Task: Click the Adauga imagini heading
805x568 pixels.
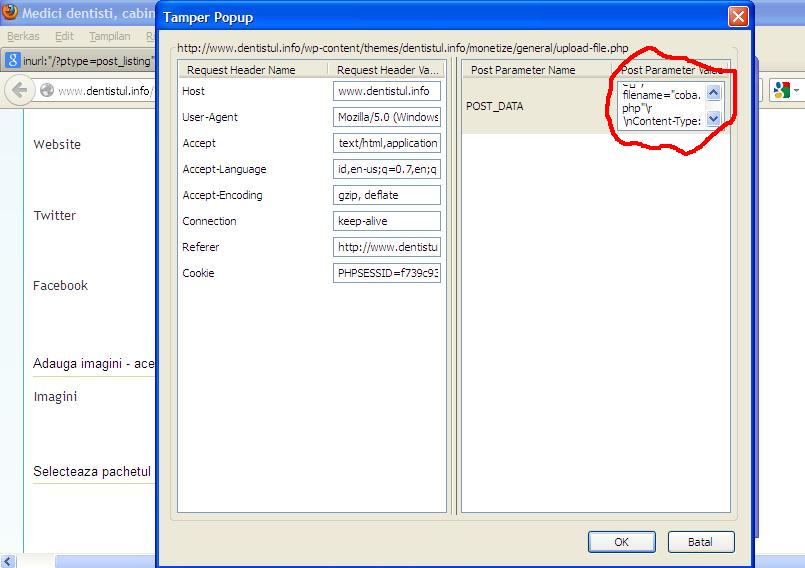Action: (x=93, y=364)
